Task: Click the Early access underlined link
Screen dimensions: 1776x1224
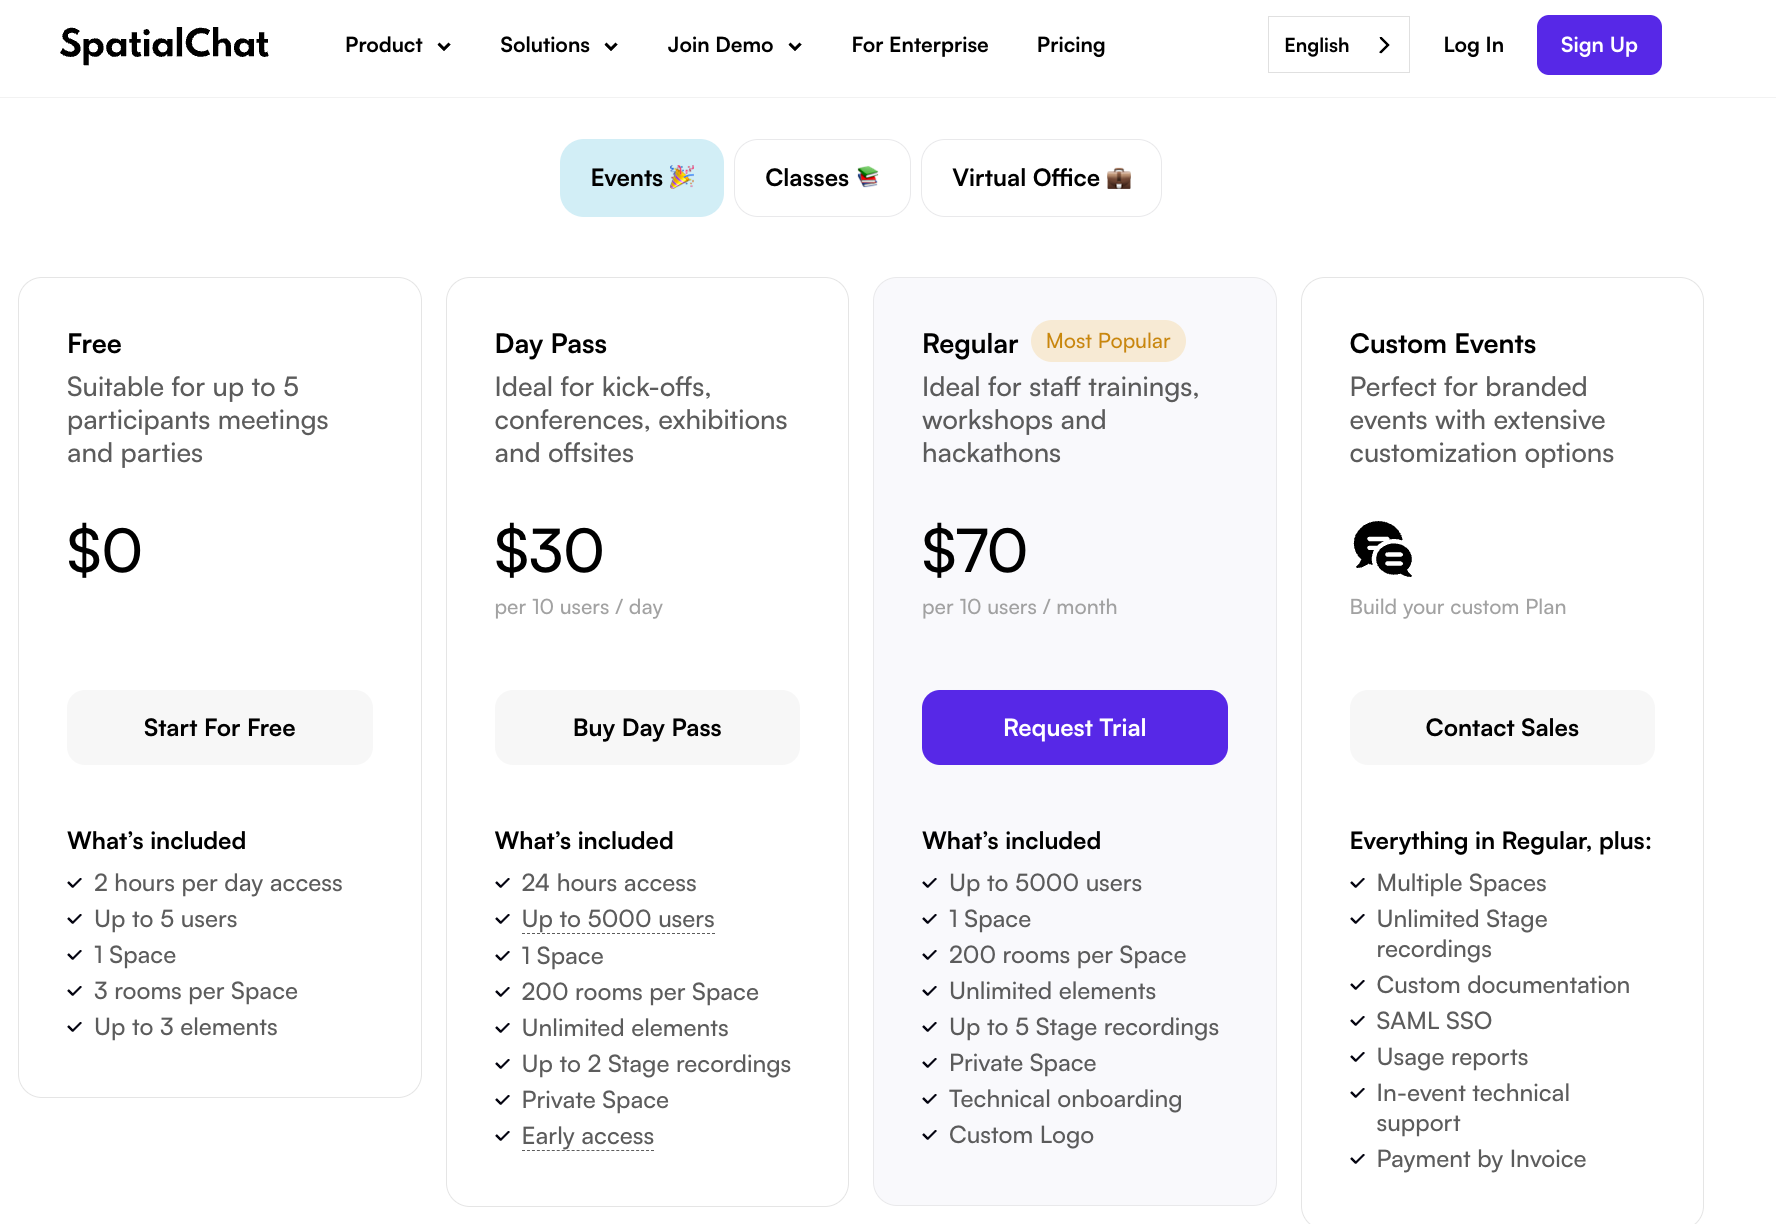Action: (588, 1136)
